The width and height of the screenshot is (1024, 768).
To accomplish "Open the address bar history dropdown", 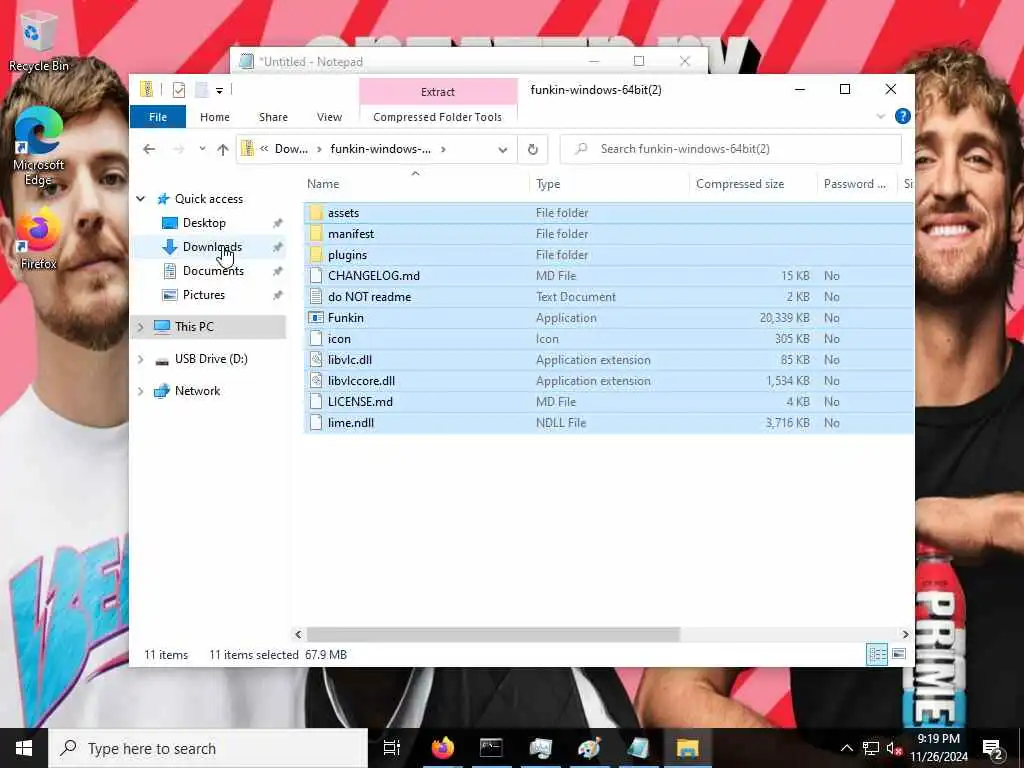I will 503,150.
